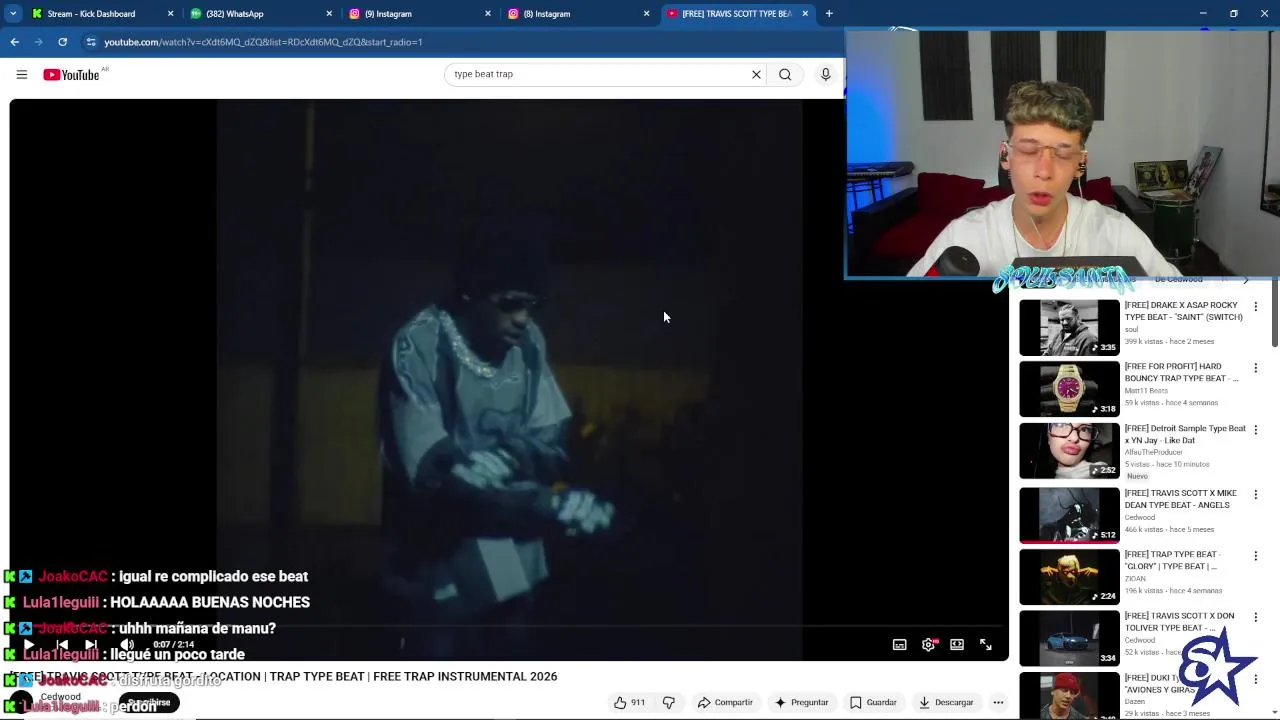Image resolution: width=1280 pixels, height=720 pixels.
Task: View site information icon in address bar
Action: (91, 42)
